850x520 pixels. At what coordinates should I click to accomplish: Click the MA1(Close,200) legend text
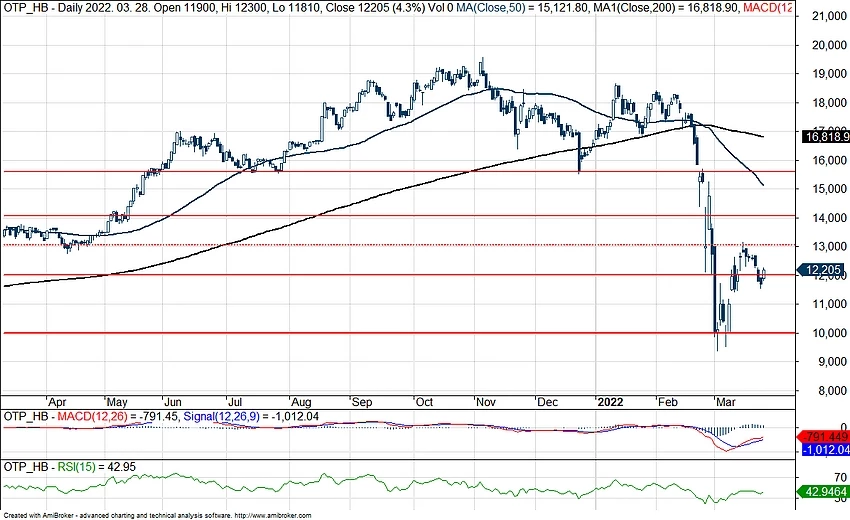pyautogui.click(x=632, y=8)
